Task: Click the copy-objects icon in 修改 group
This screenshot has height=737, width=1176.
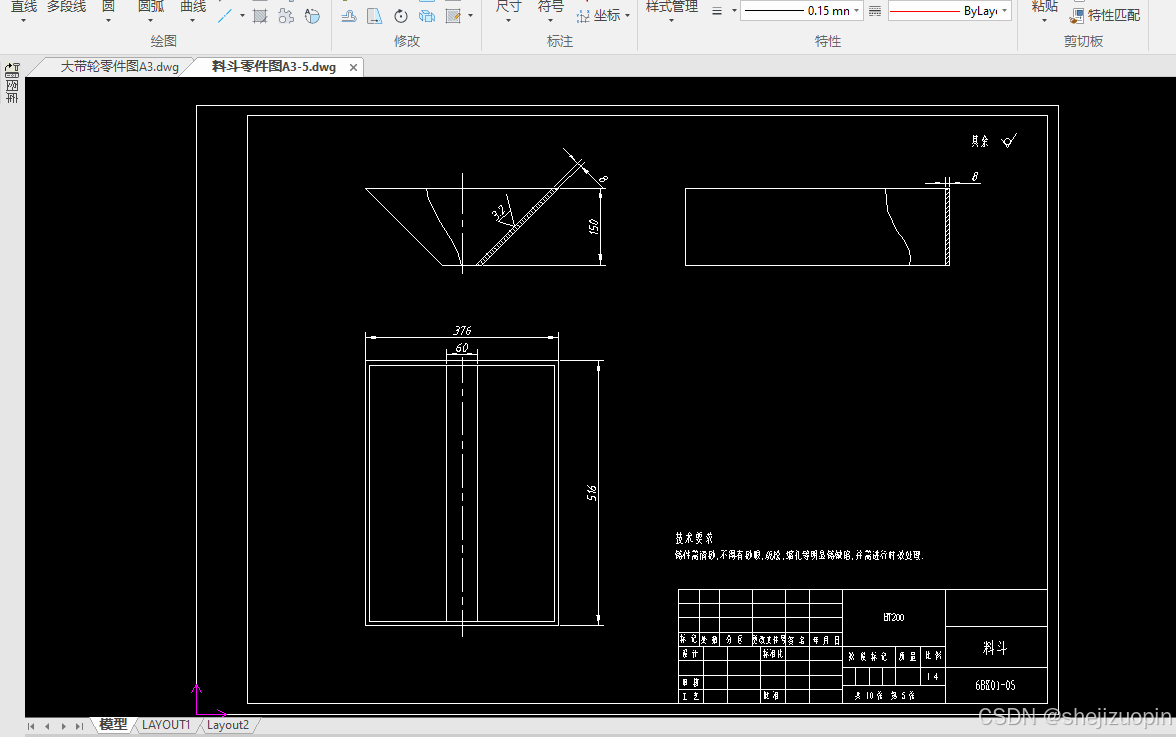Action: tap(427, 16)
